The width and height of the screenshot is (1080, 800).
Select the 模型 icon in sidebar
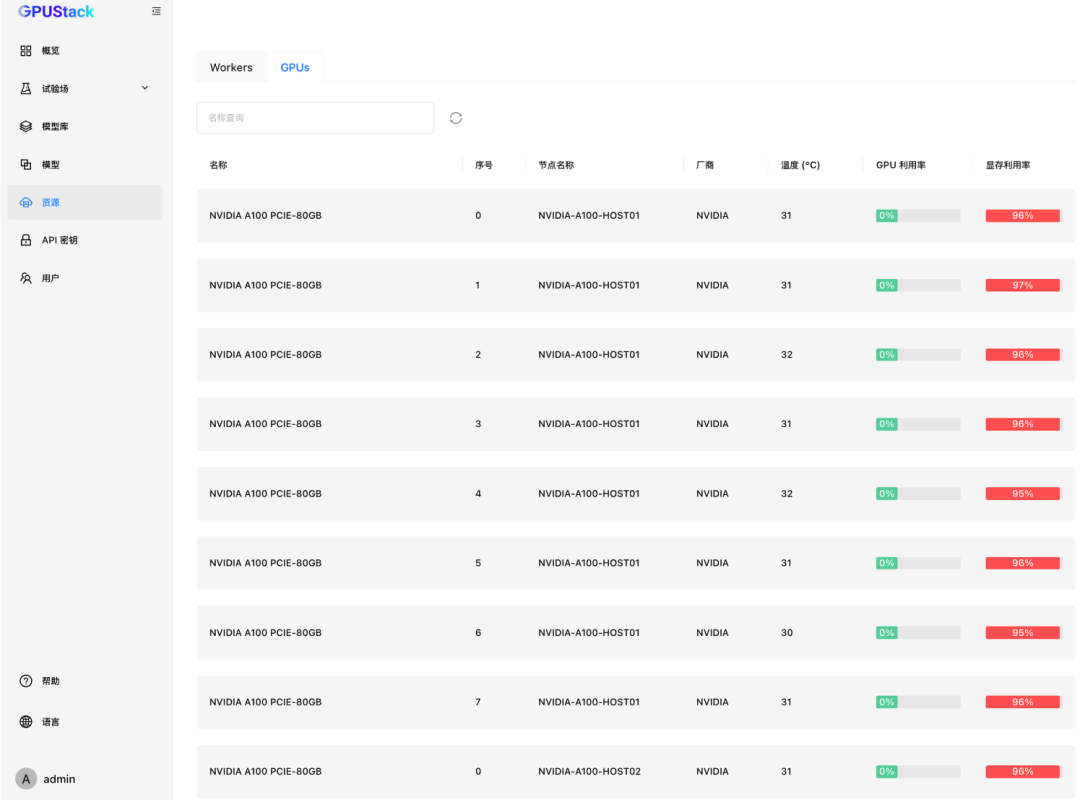(x=26, y=165)
